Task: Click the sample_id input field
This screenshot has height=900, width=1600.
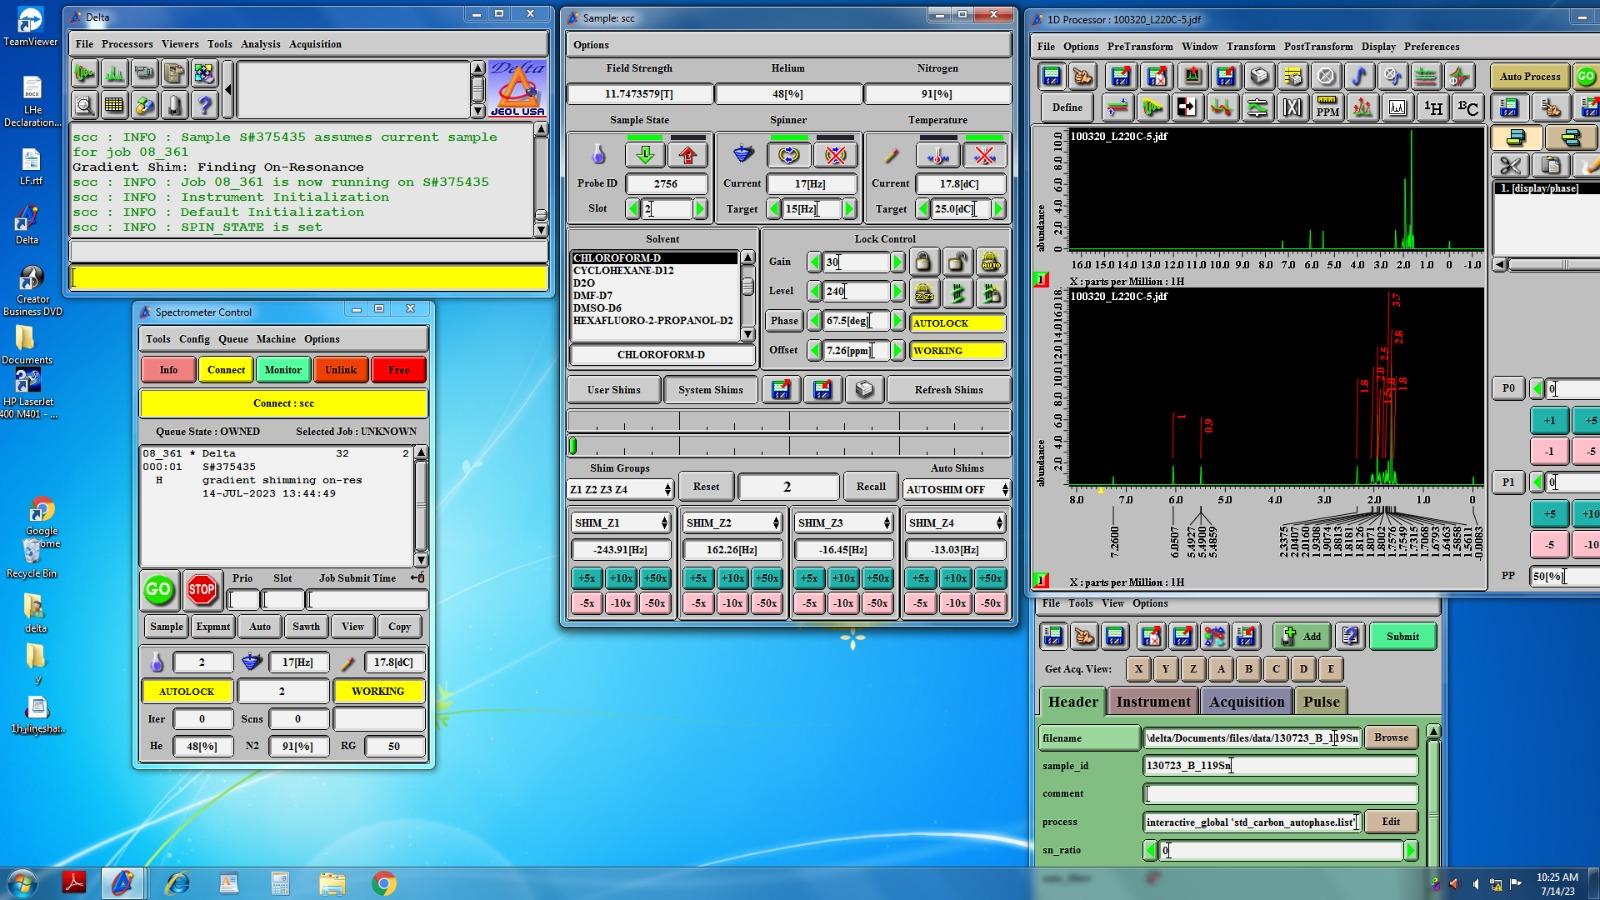Action: tap(1280, 766)
